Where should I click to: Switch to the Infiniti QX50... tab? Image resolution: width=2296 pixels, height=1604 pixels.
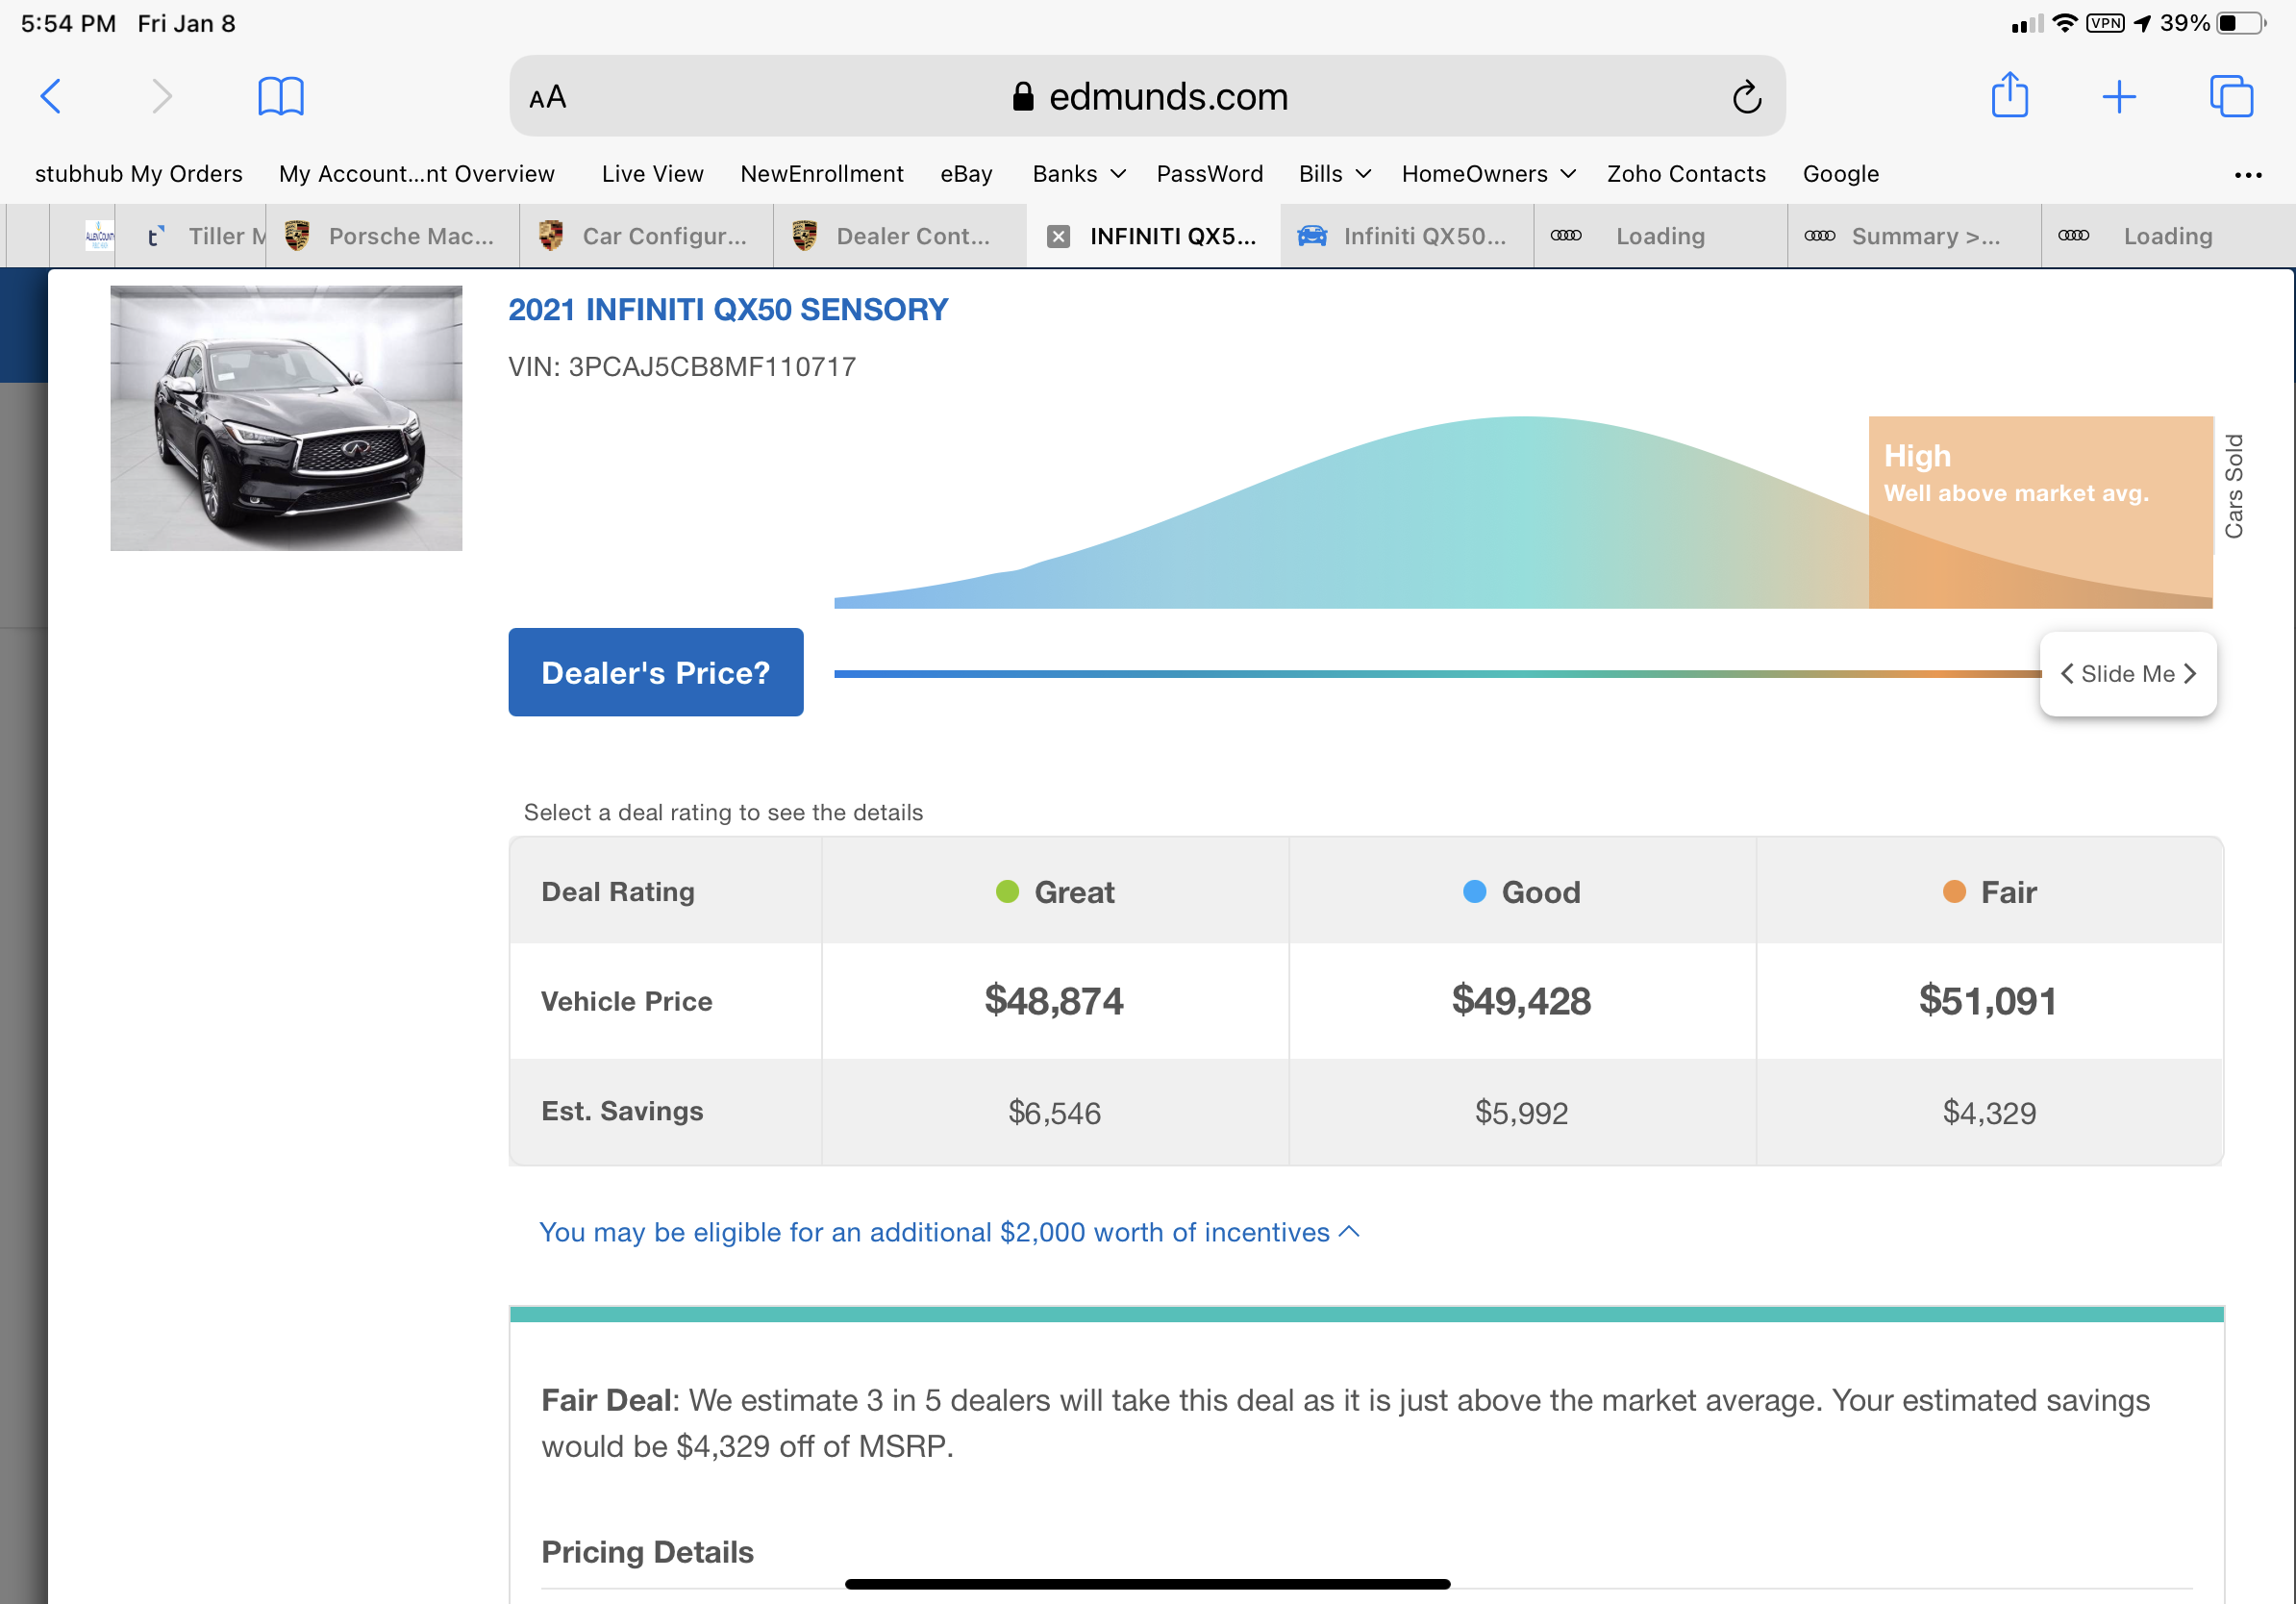point(1407,237)
